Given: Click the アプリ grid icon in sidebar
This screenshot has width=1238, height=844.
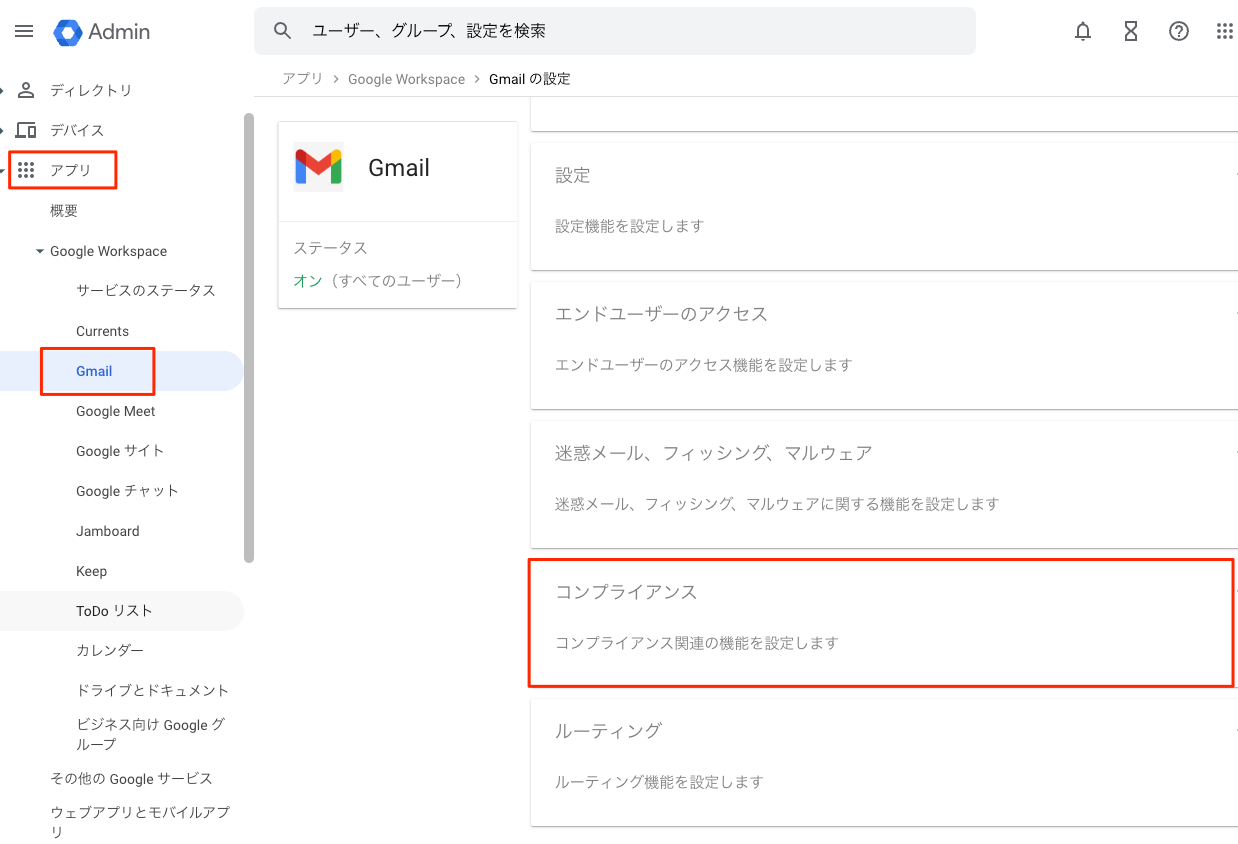Looking at the screenshot, I should click(x=27, y=170).
